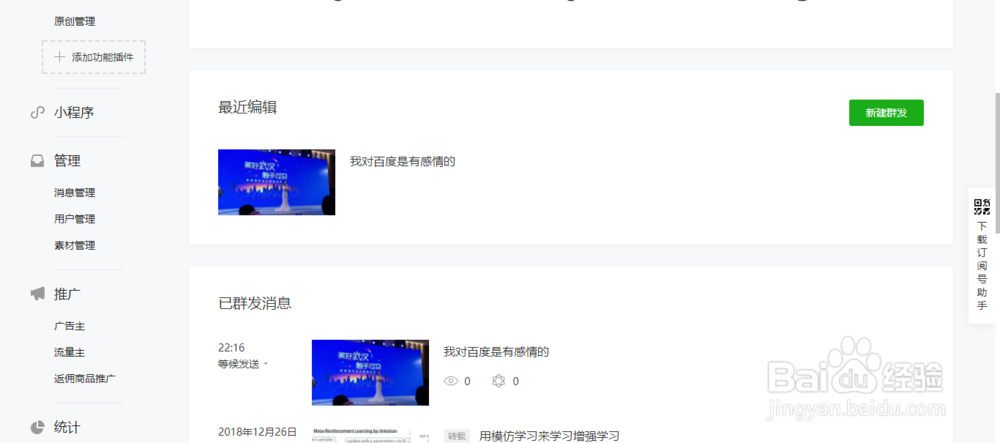1000x443 pixels.
Task: Select the 管理 sidebar section label
Action: pos(67,161)
